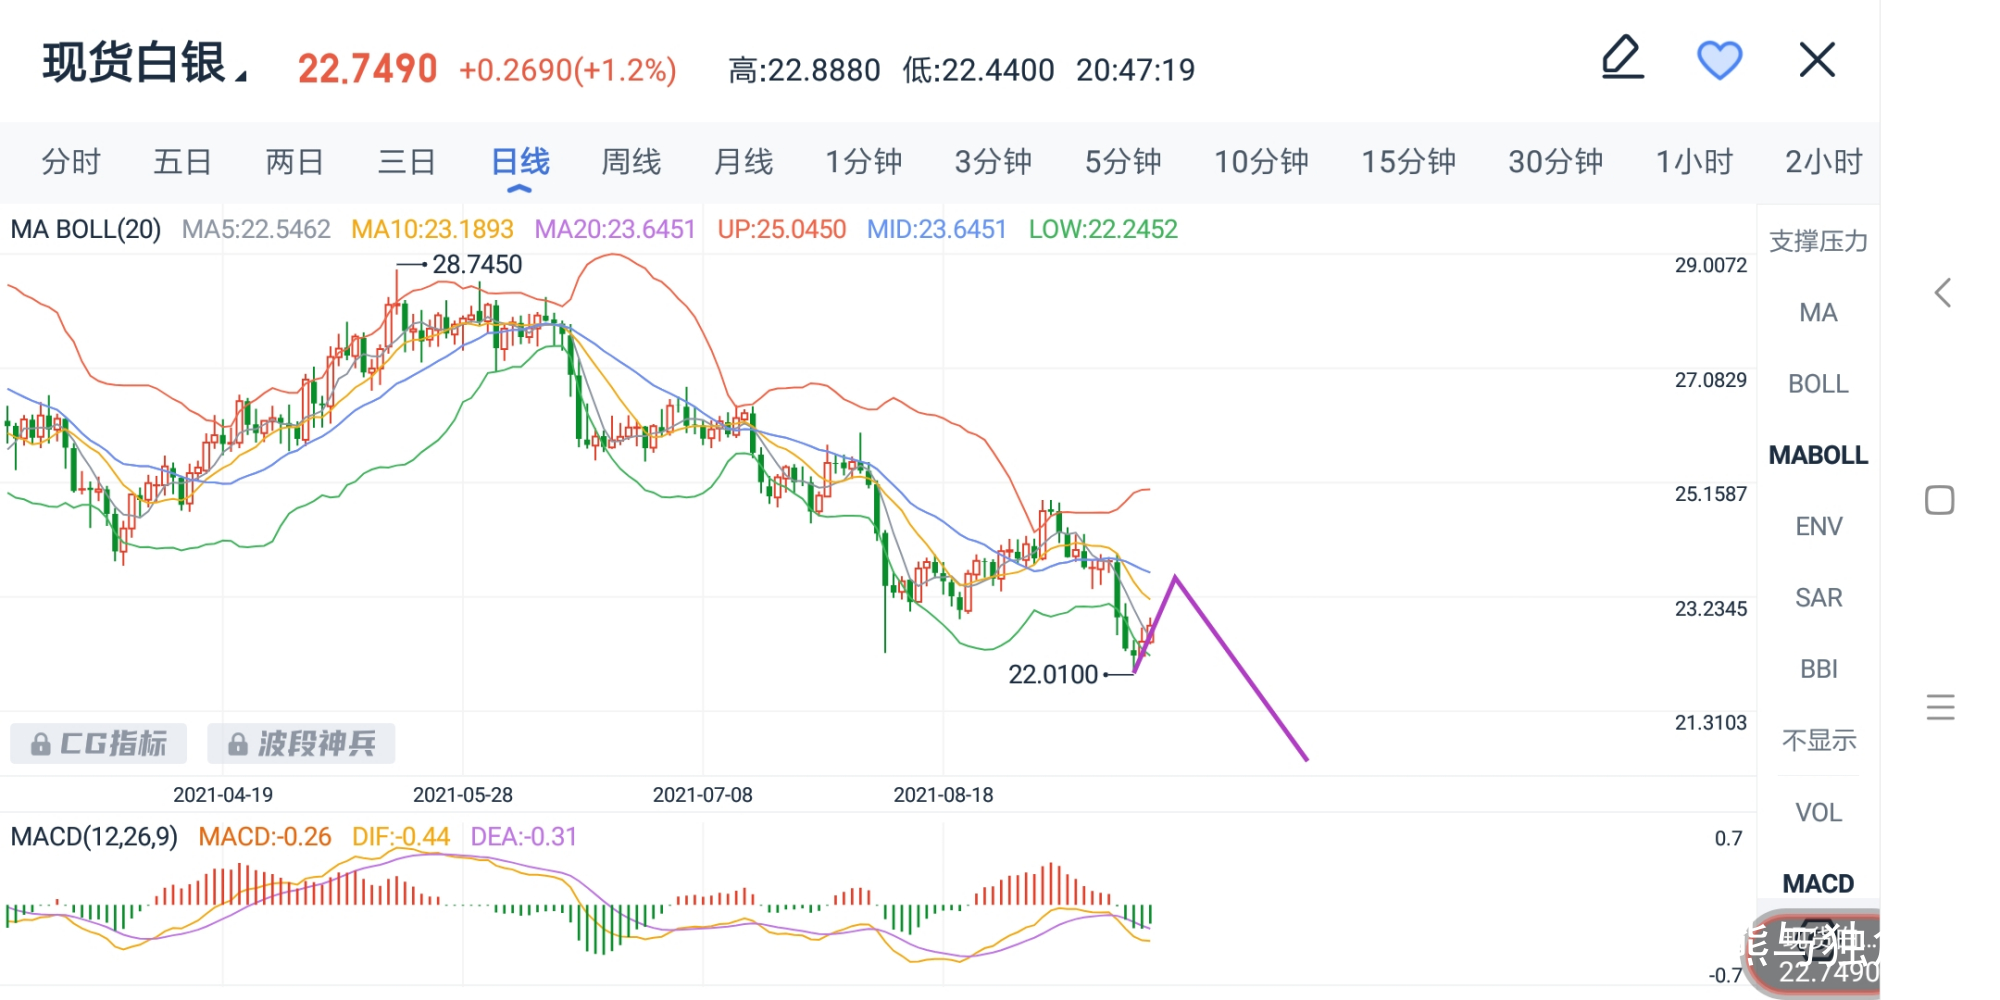This screenshot has width=2000, height=1000.
Task: Click the MACD(12,26,9) indicator label
Action: pos(94,836)
